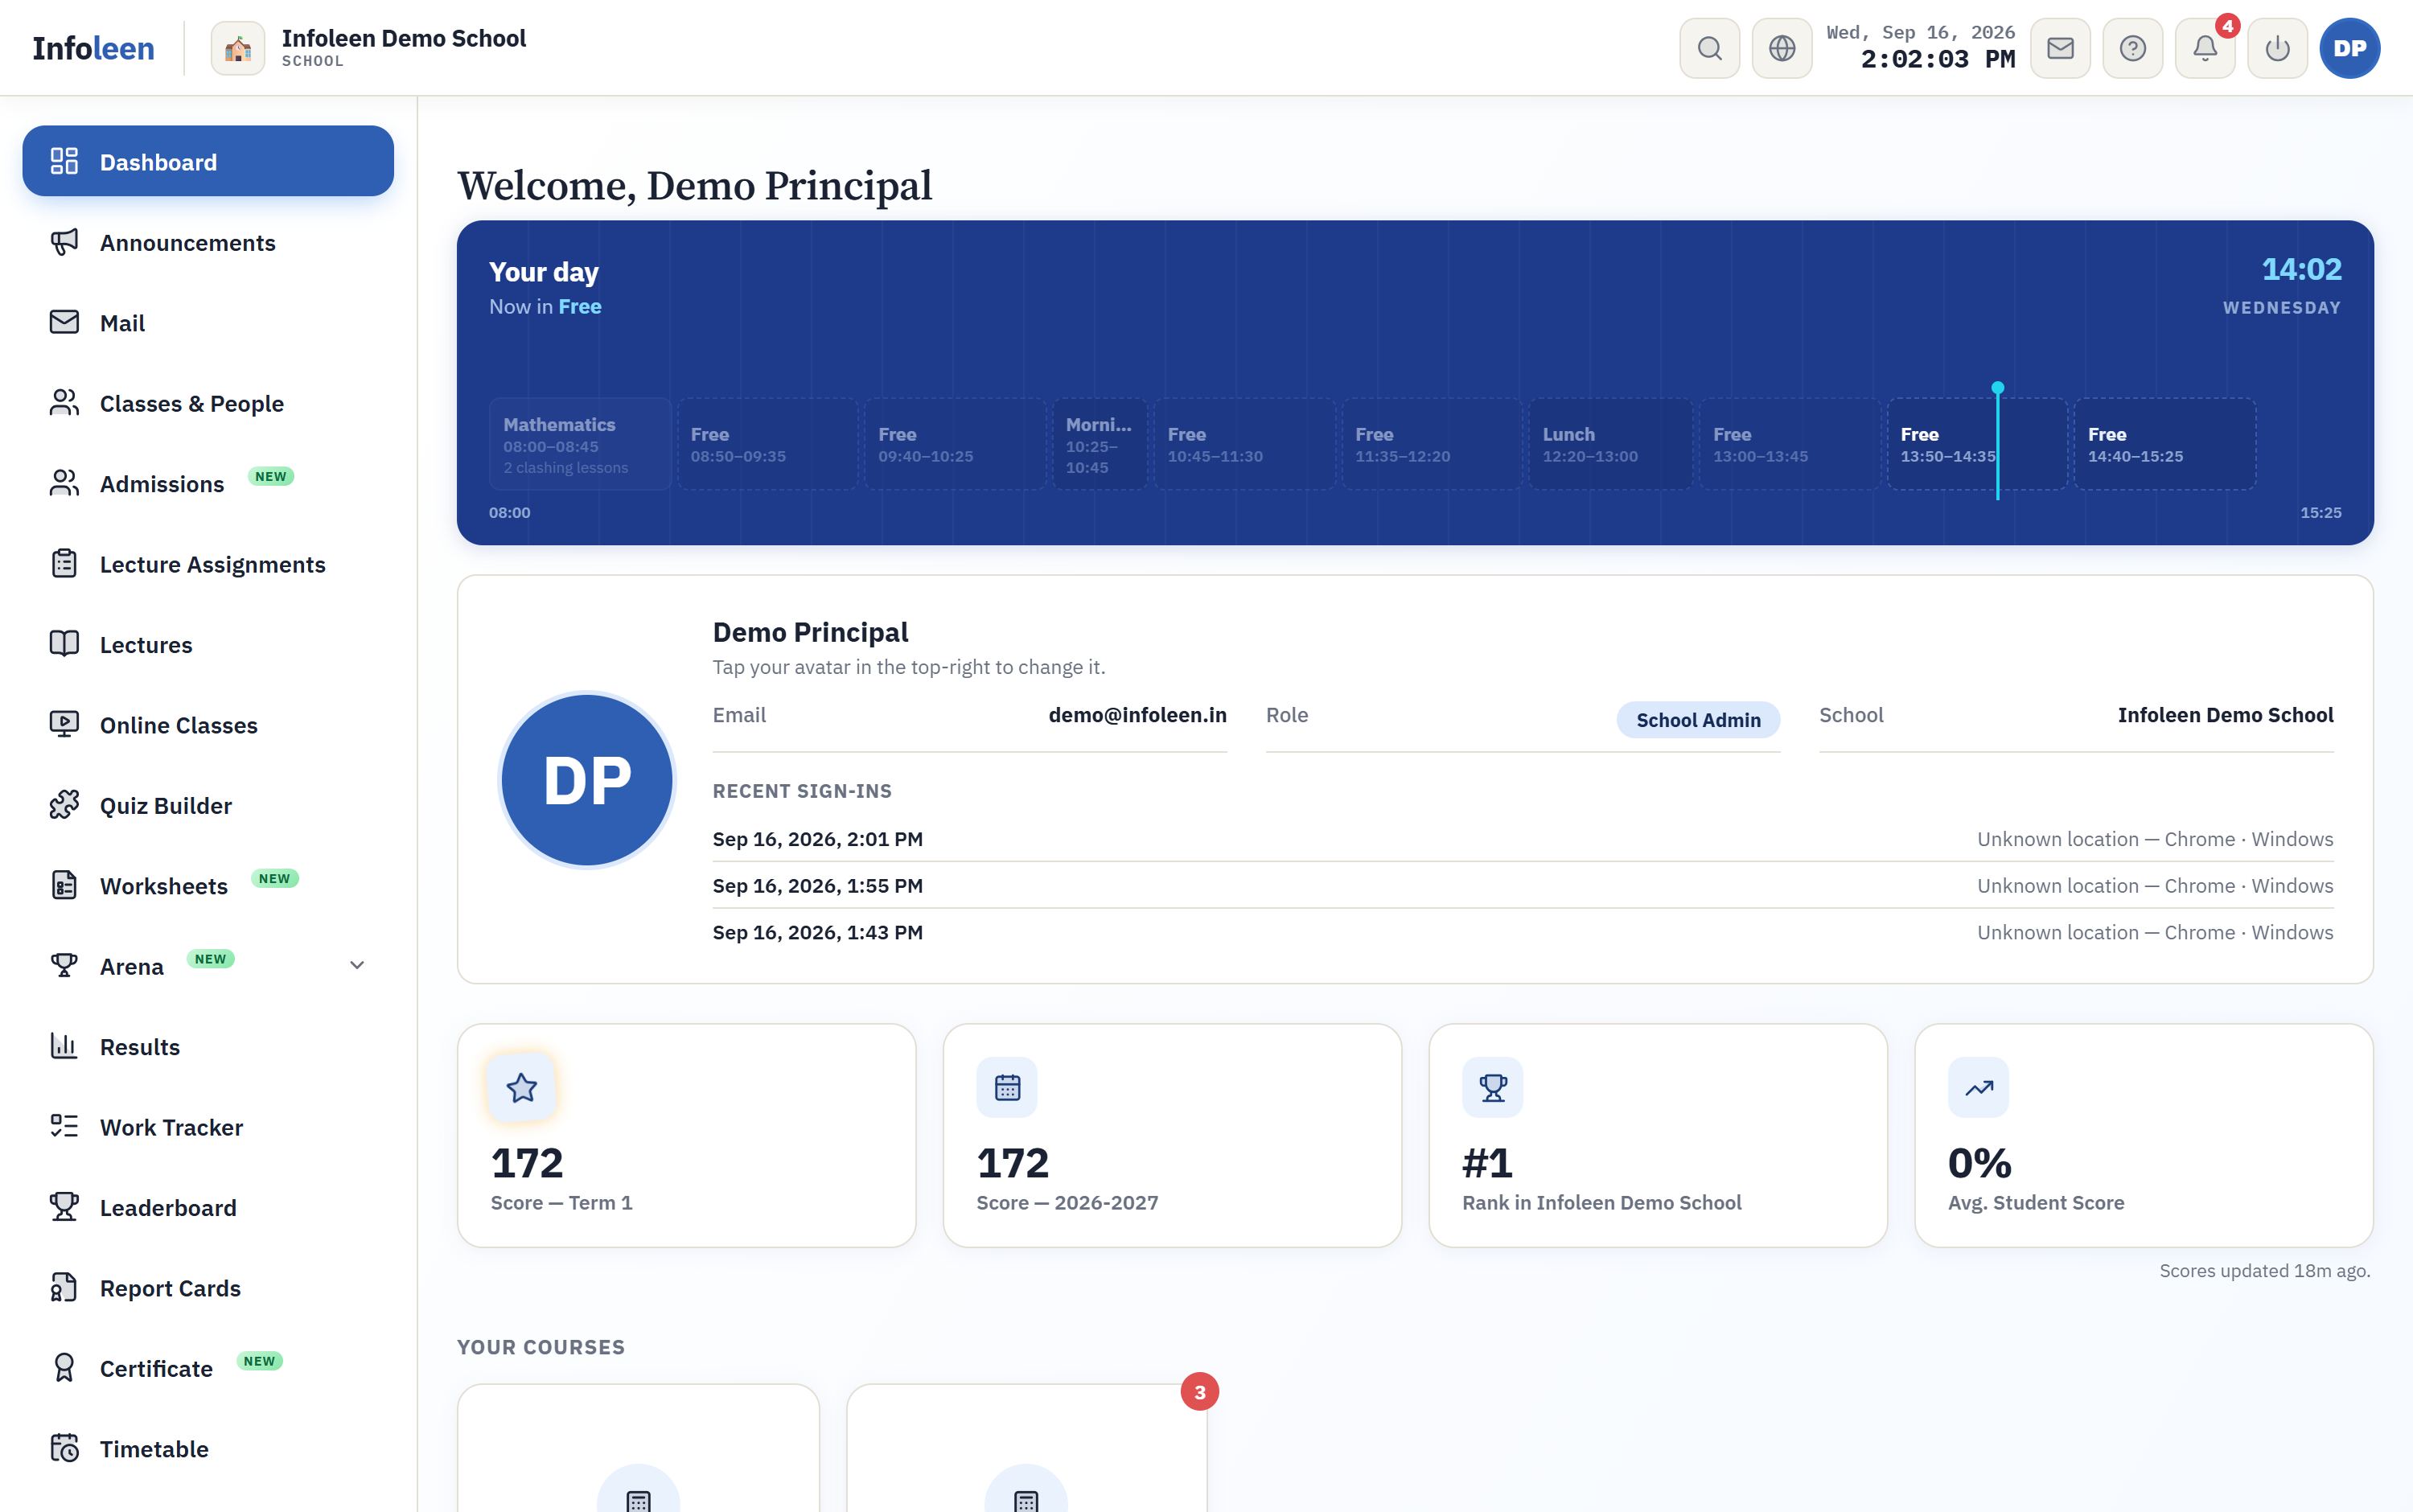Expand the Arena menu chevron
2413x1512 pixels.
click(x=357, y=965)
